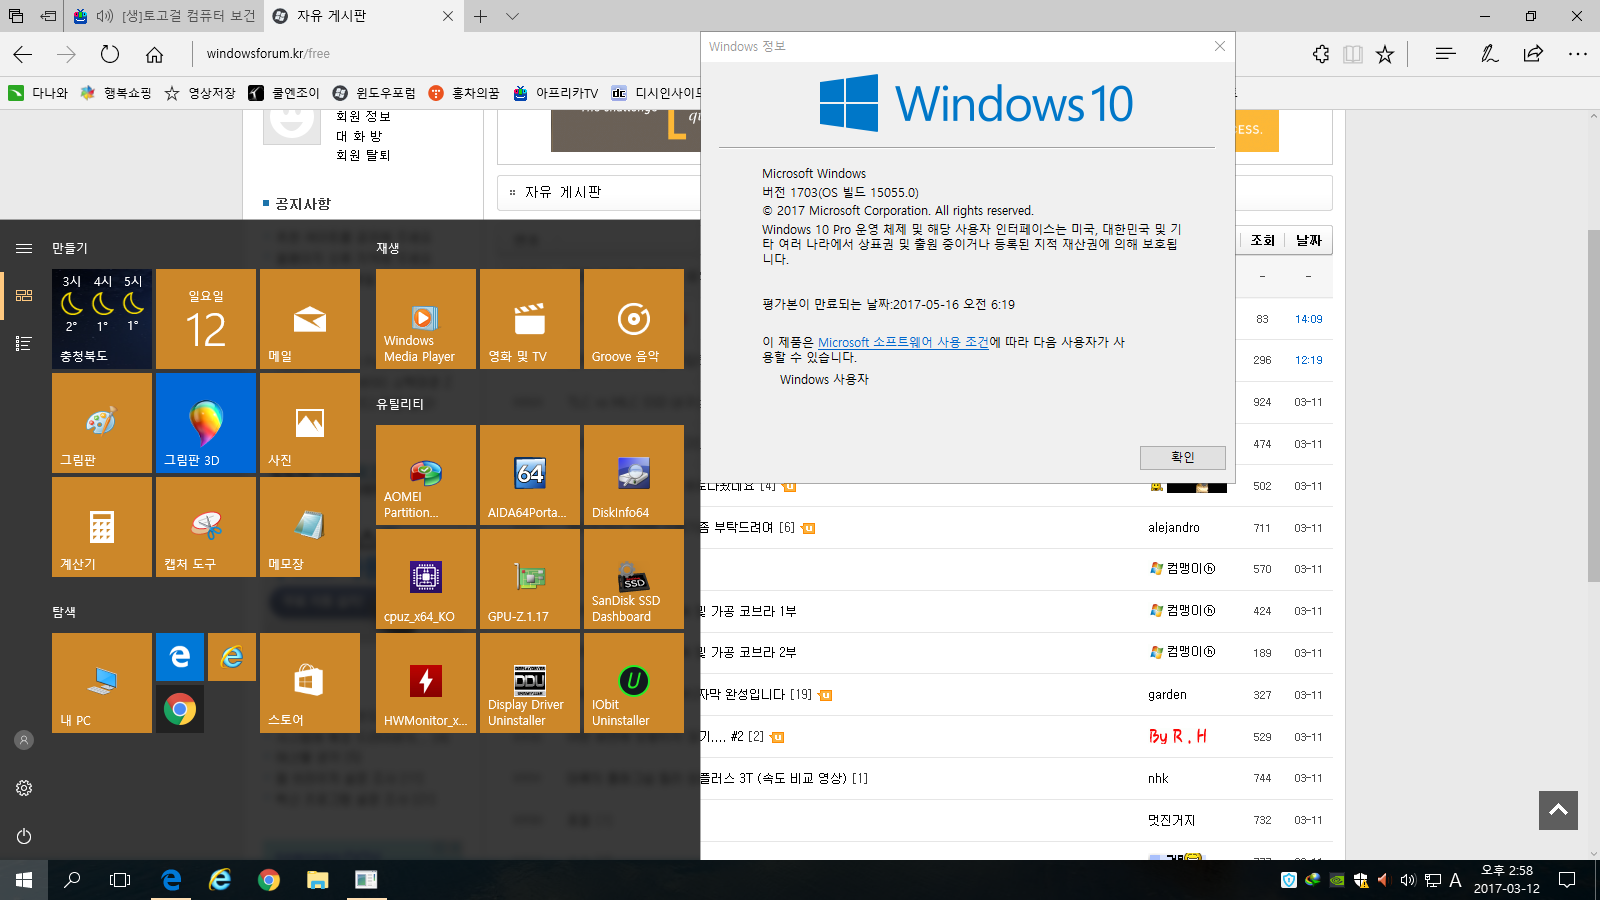Image resolution: width=1600 pixels, height=900 pixels.
Task: Open the Action Center notification icon
Action: click(x=1567, y=880)
